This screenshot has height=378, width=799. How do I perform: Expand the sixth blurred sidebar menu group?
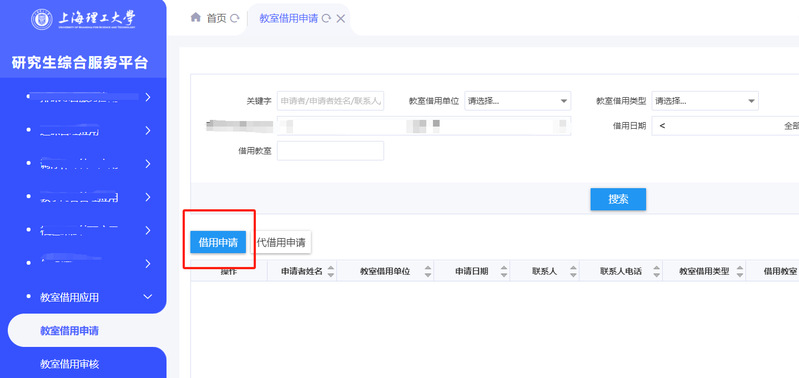pyautogui.click(x=148, y=264)
